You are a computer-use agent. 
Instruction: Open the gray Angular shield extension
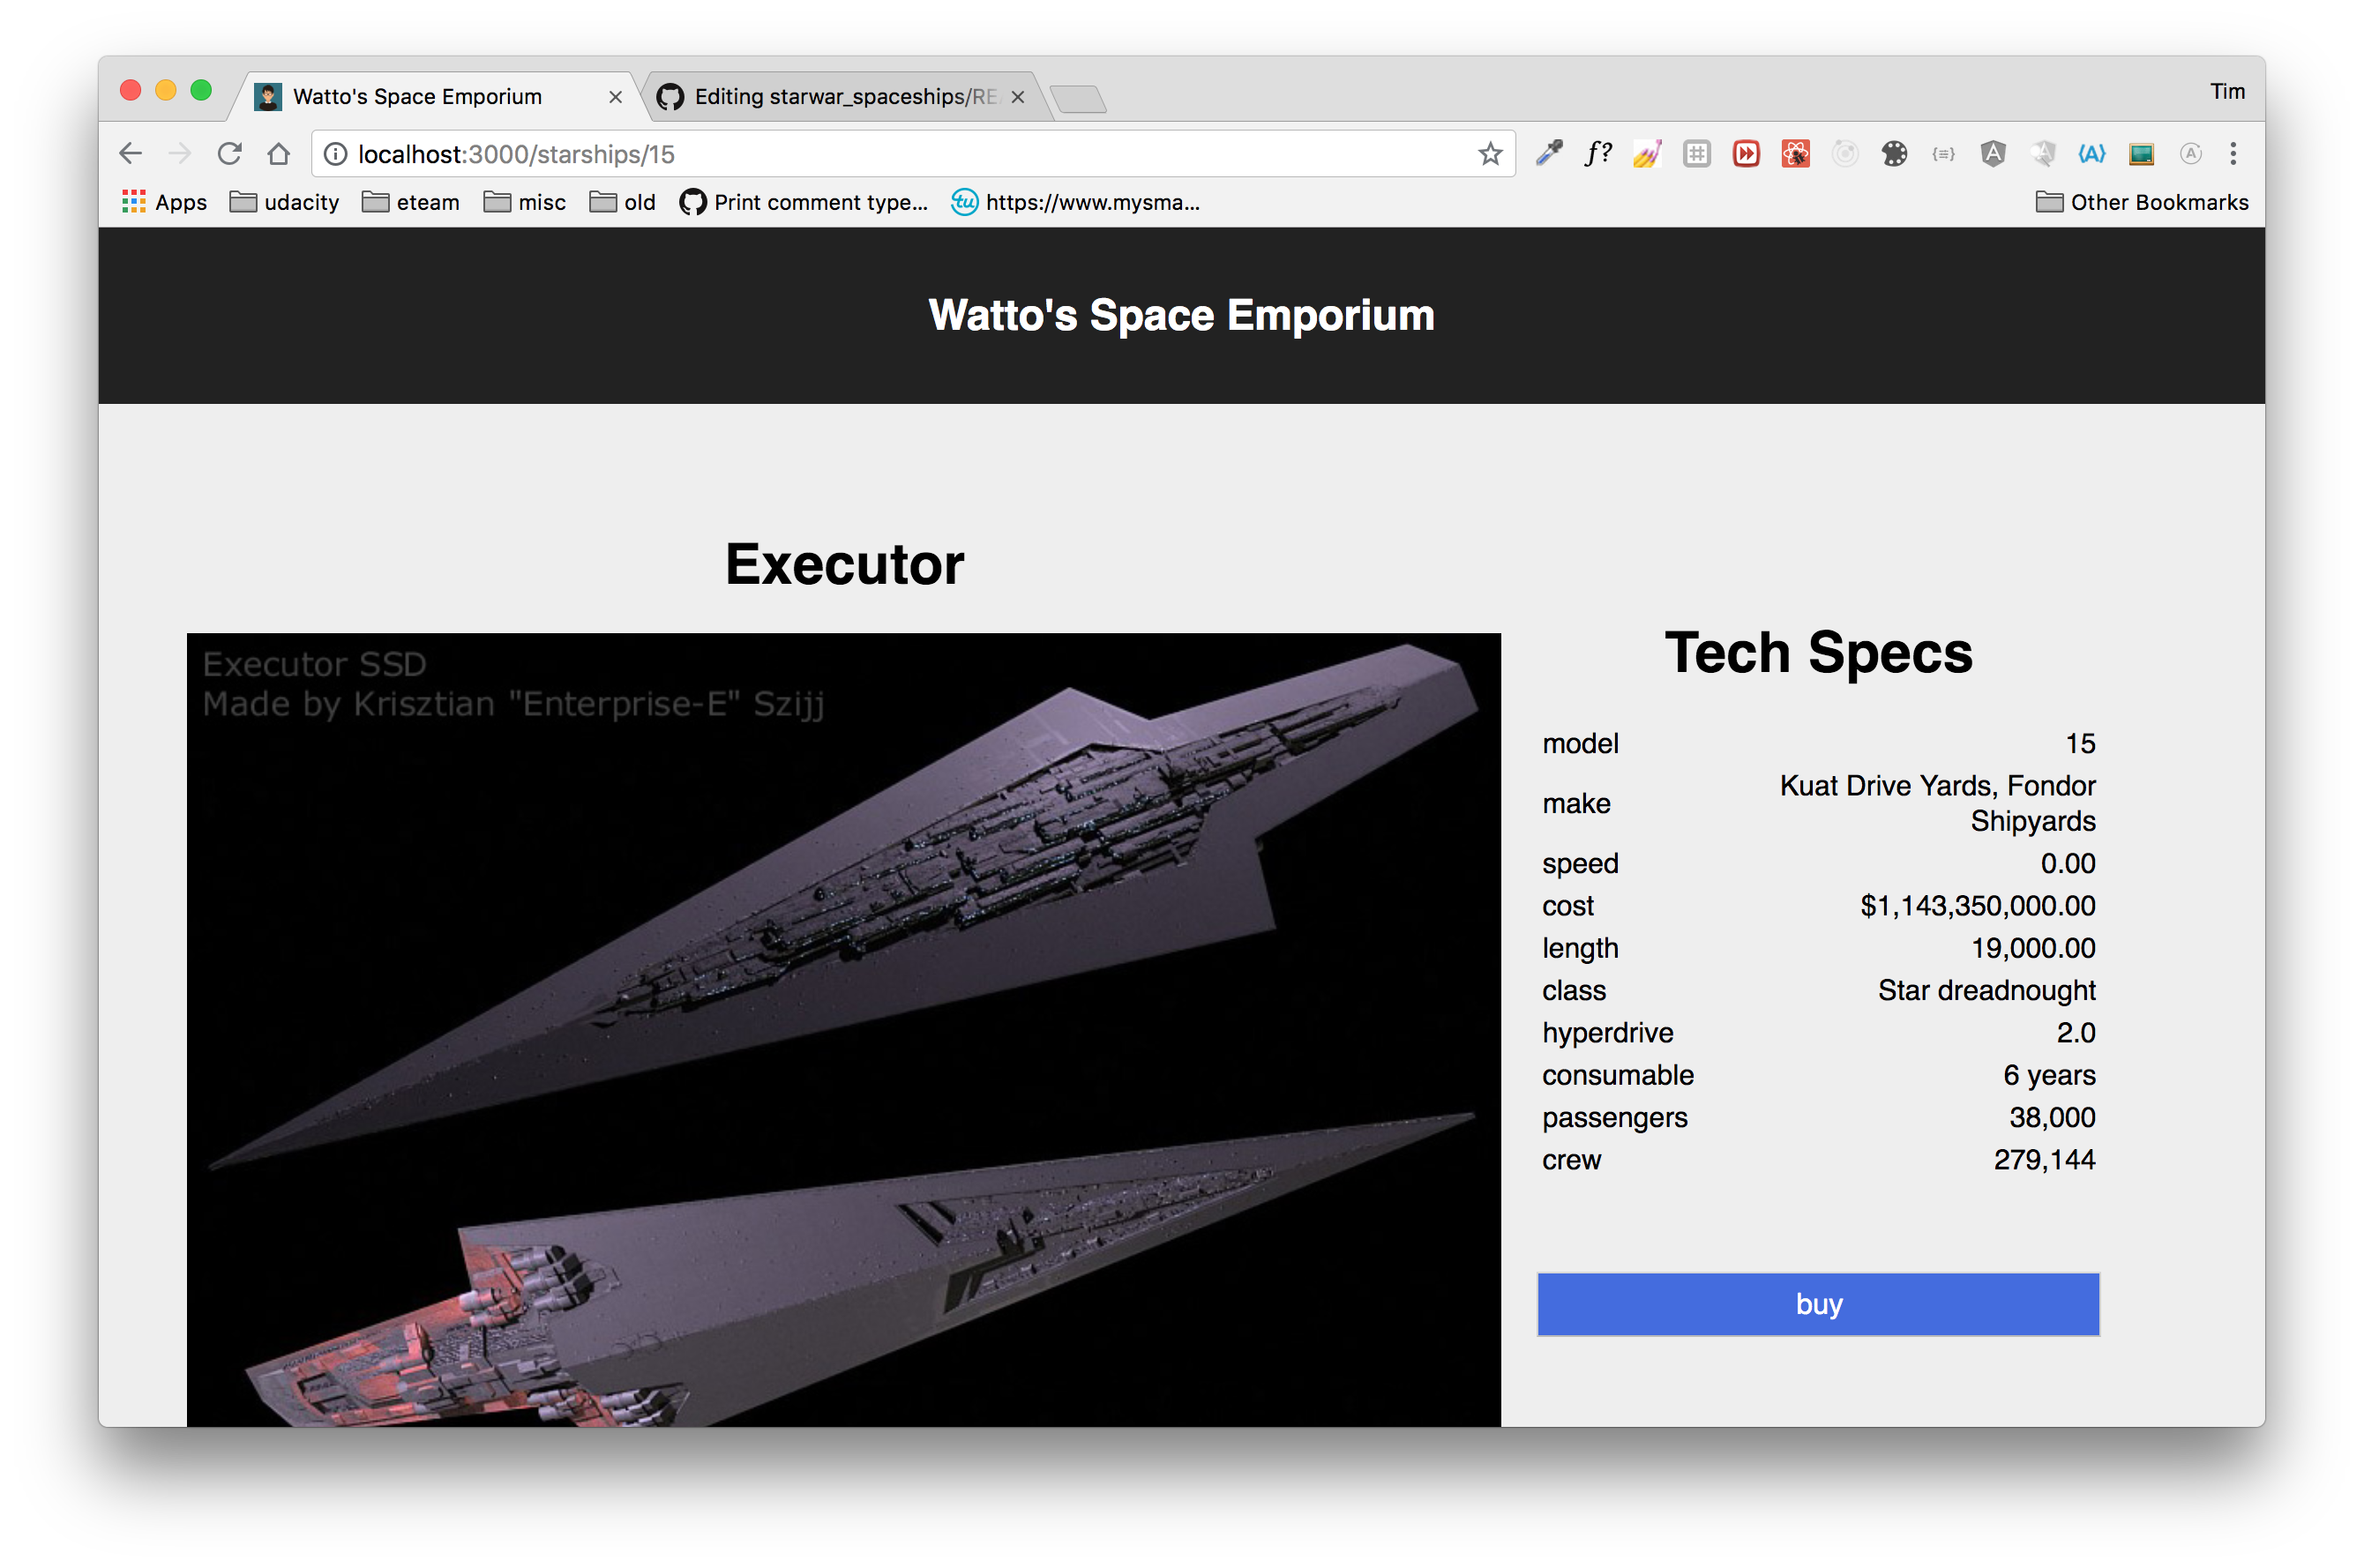(x=1993, y=153)
